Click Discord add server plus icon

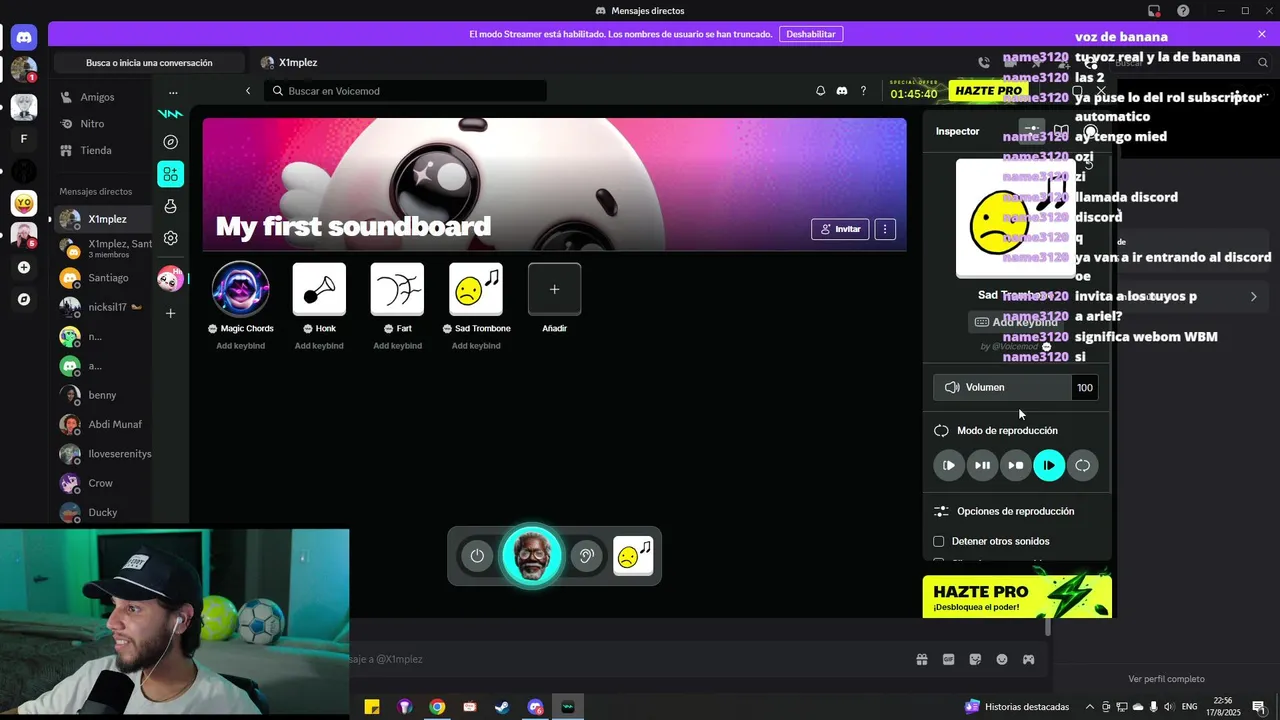[24, 267]
